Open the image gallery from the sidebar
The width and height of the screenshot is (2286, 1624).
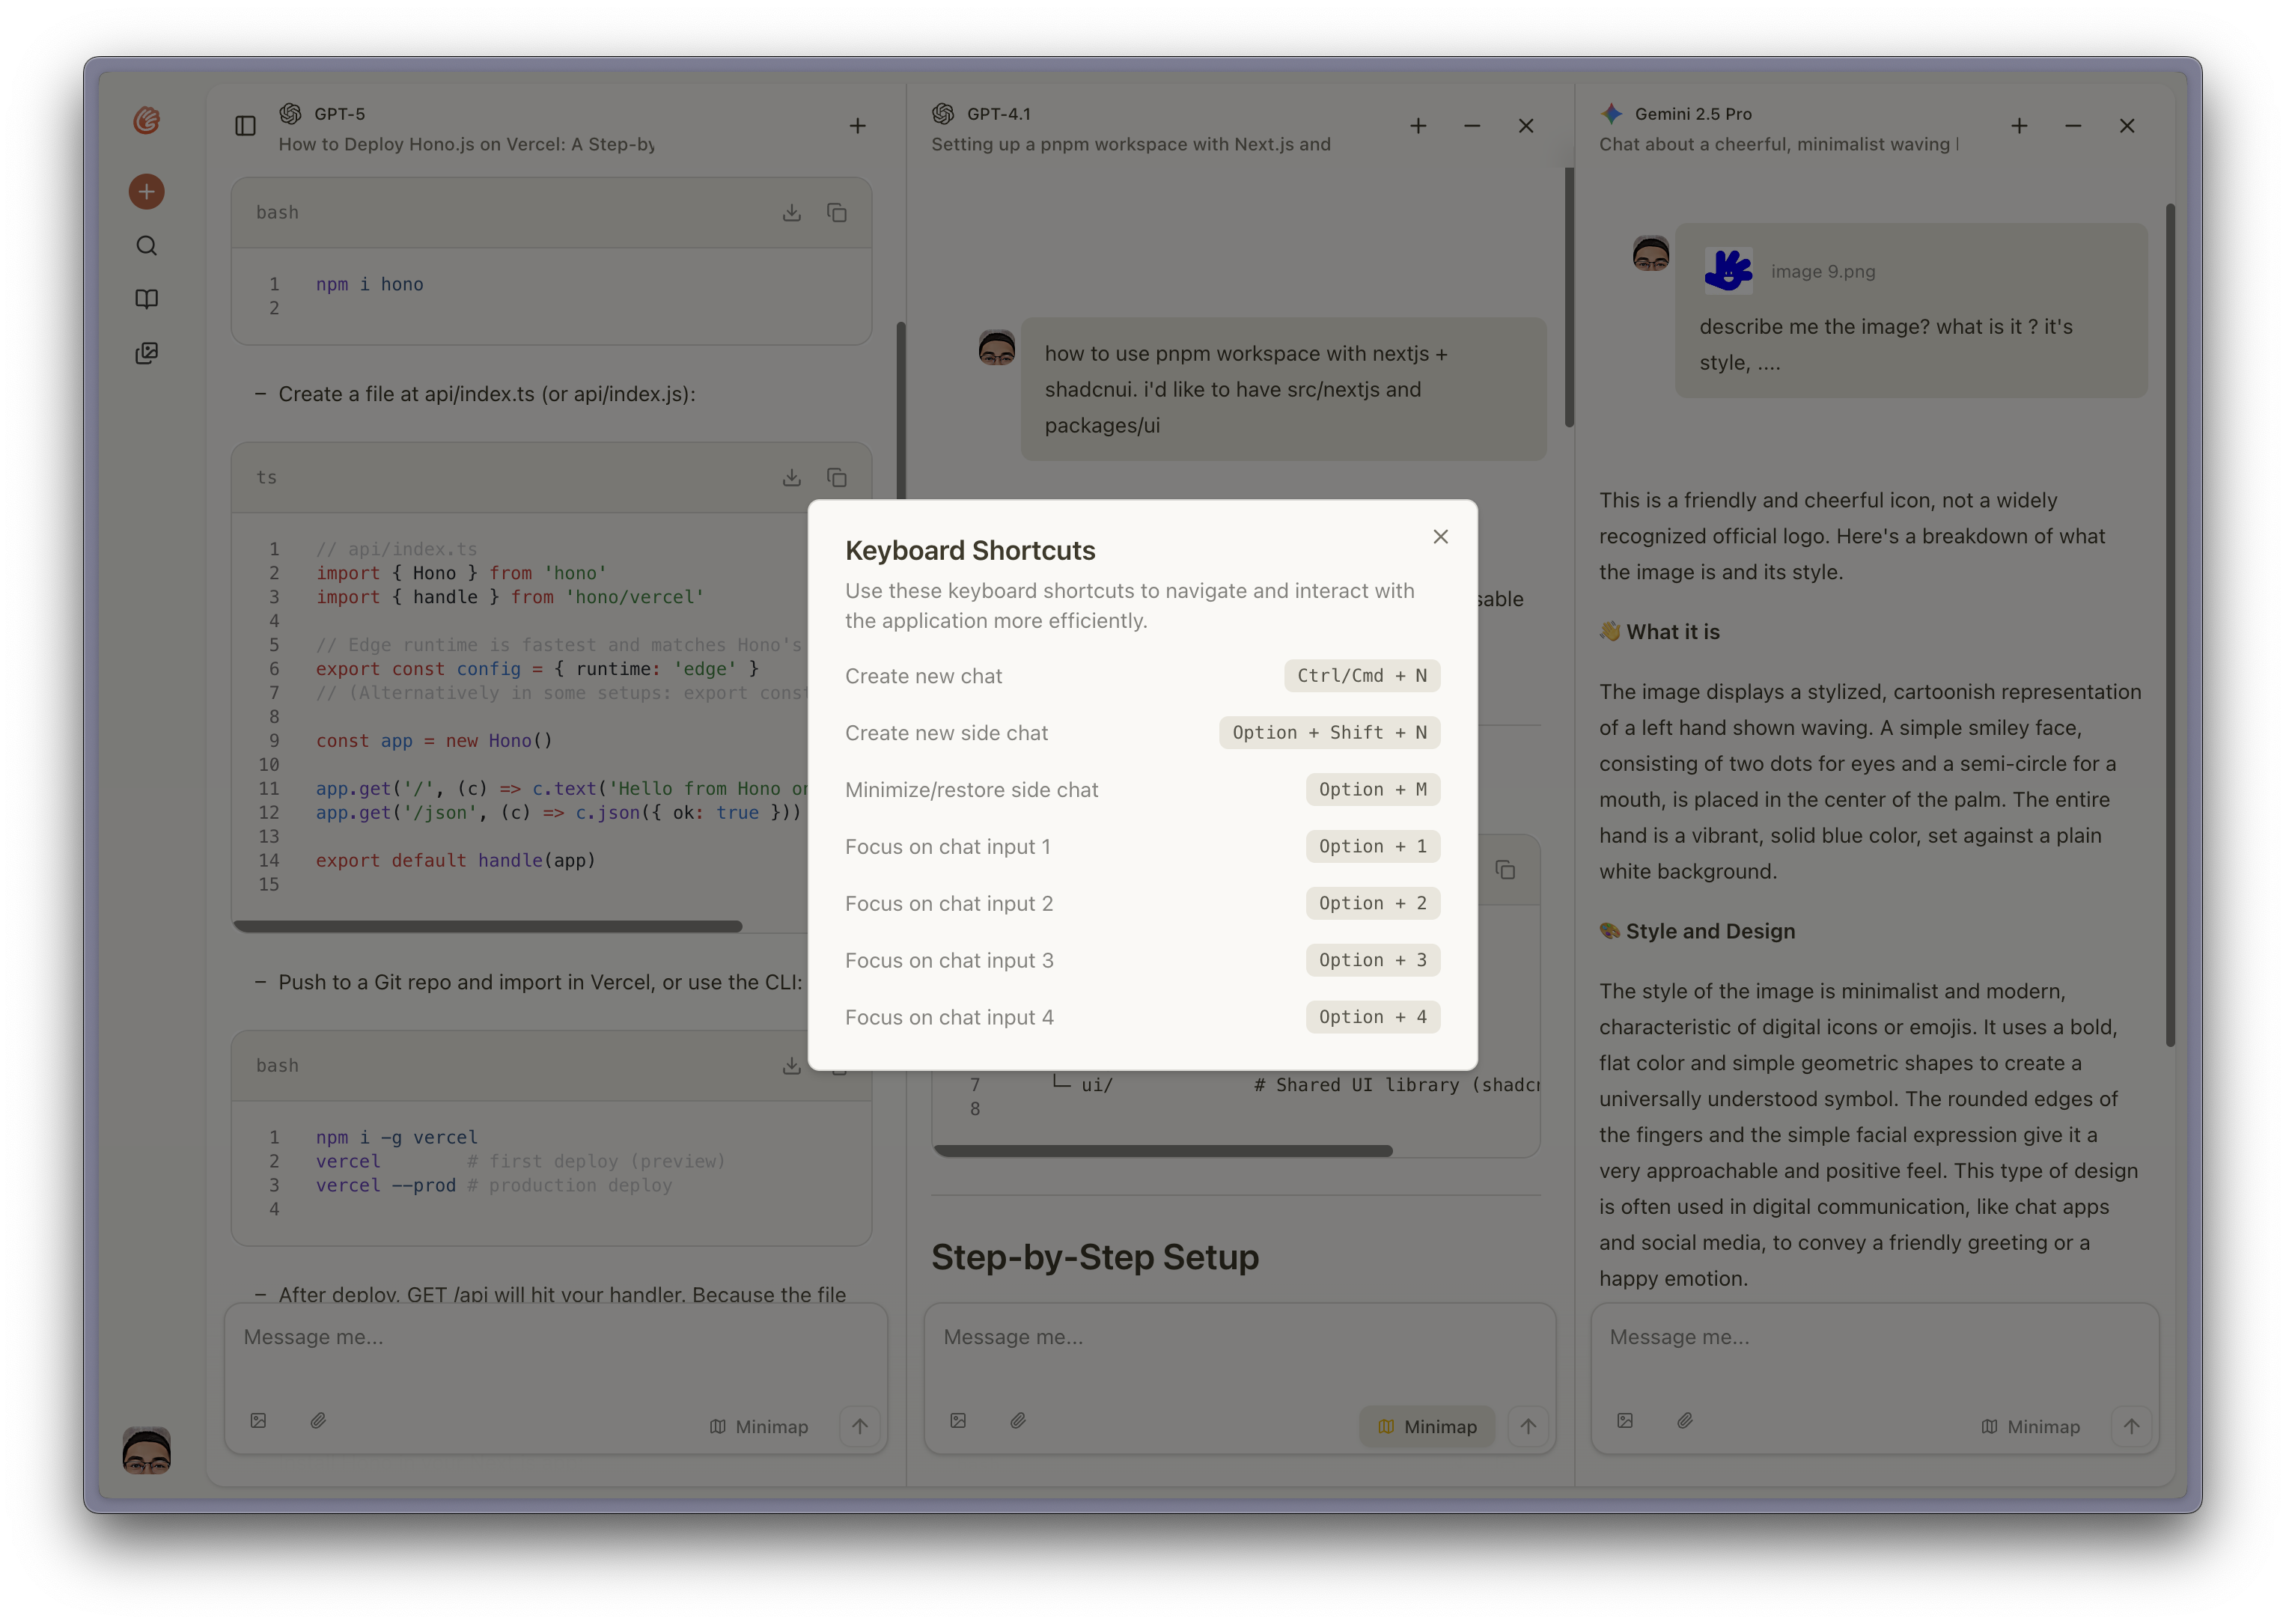click(x=146, y=352)
